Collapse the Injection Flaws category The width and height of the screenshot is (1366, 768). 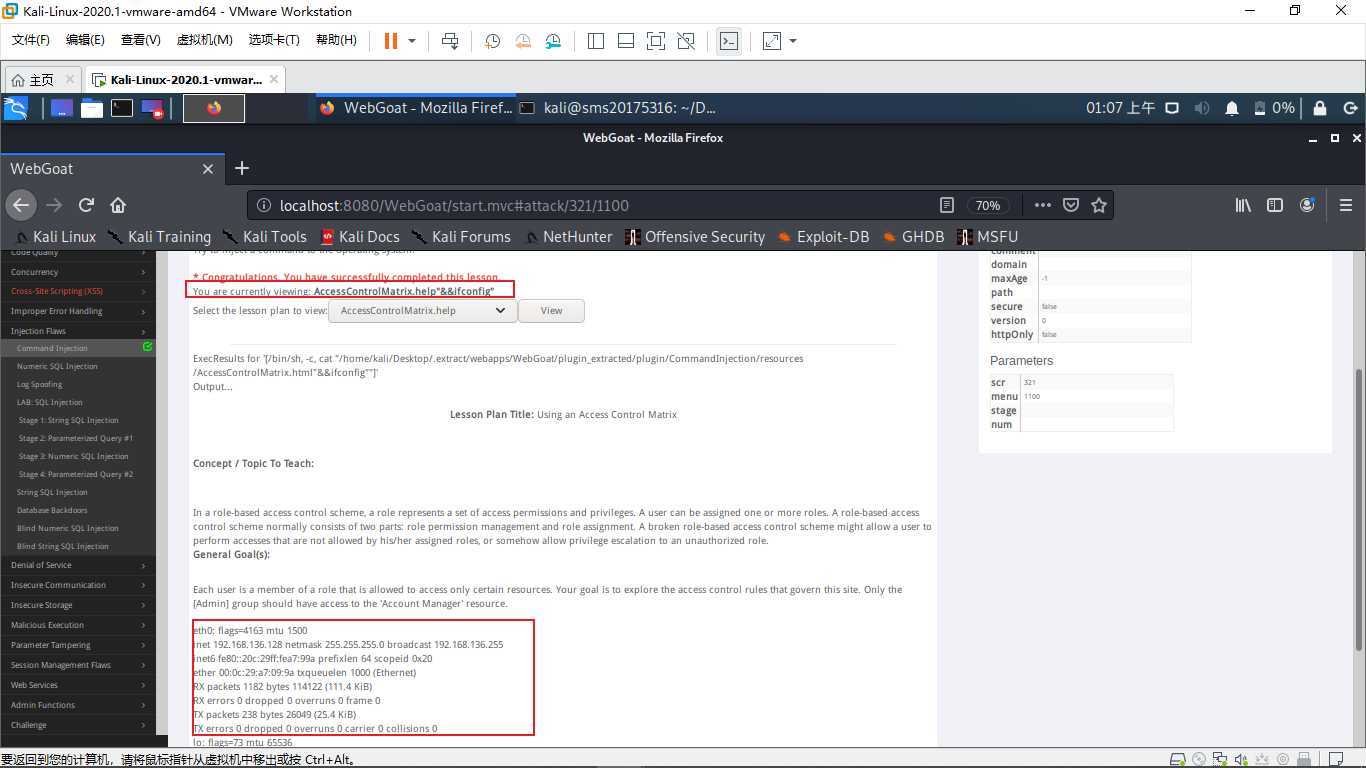[77, 331]
